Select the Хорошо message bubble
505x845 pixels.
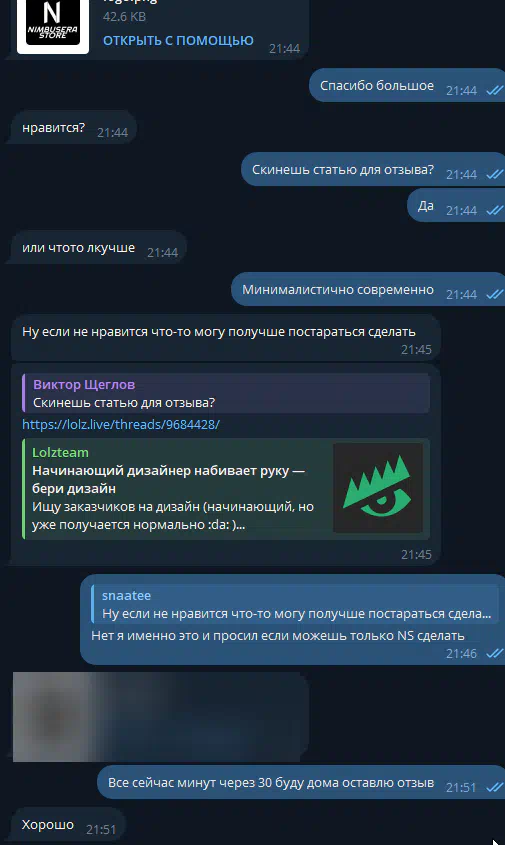coord(68,825)
